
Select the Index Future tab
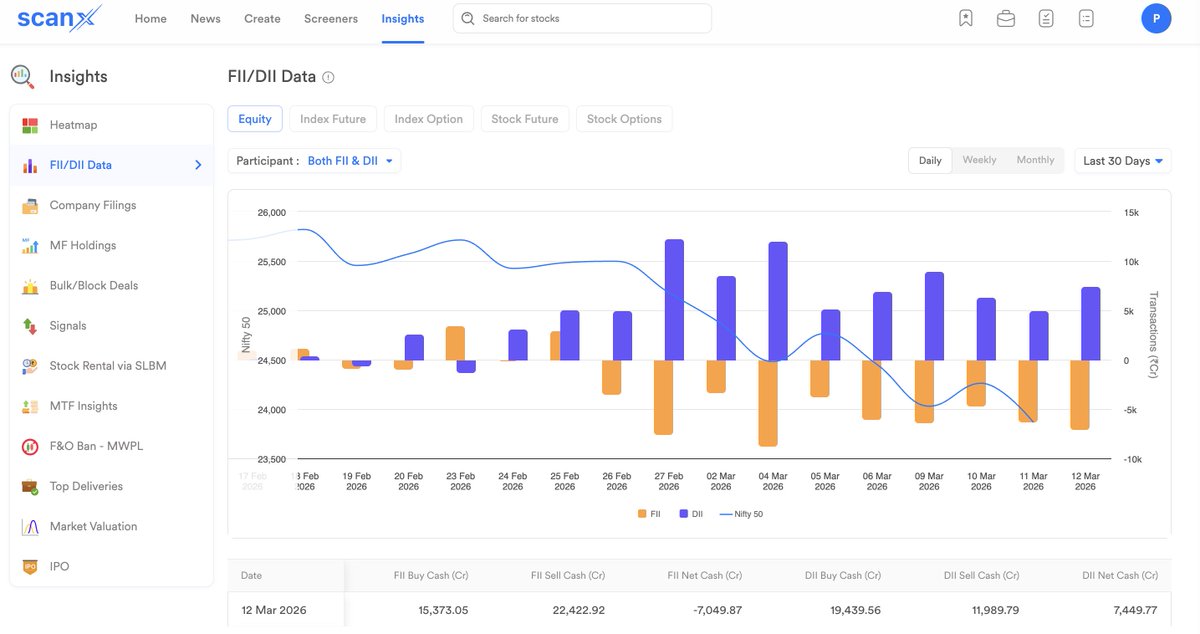click(x=334, y=119)
